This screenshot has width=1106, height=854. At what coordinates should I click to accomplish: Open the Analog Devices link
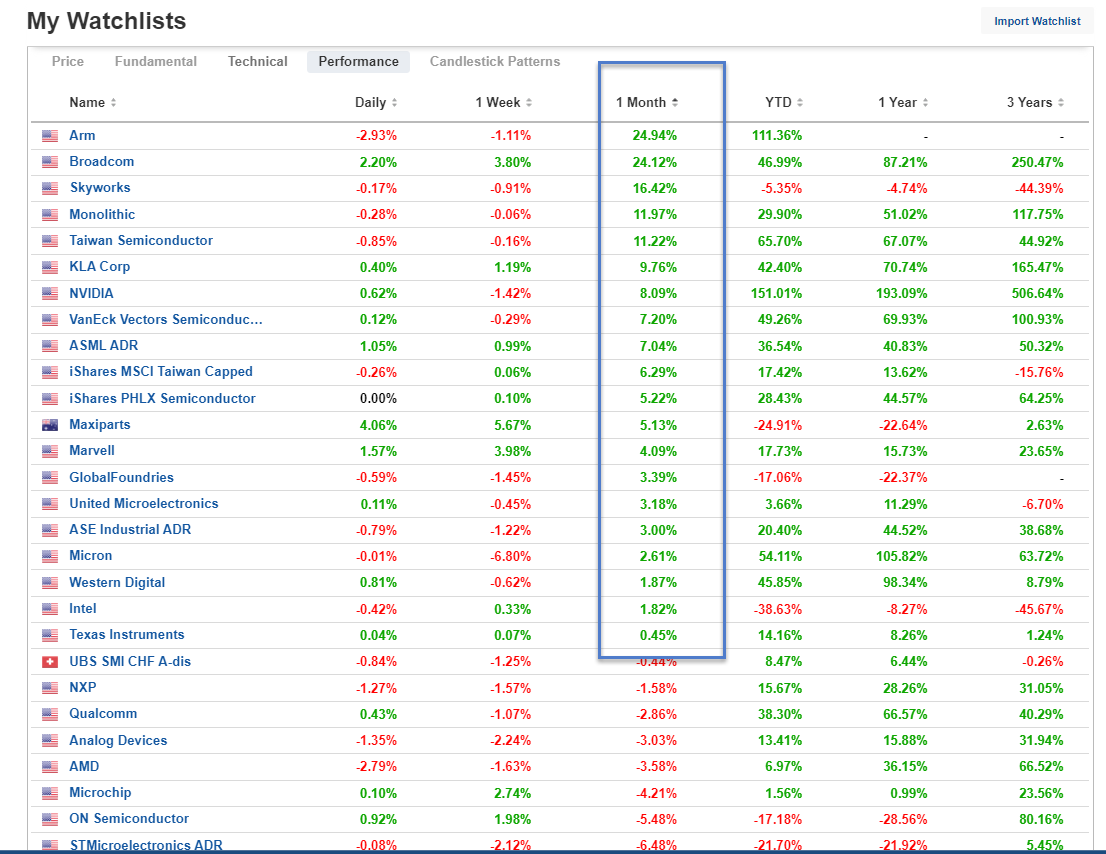[118, 740]
